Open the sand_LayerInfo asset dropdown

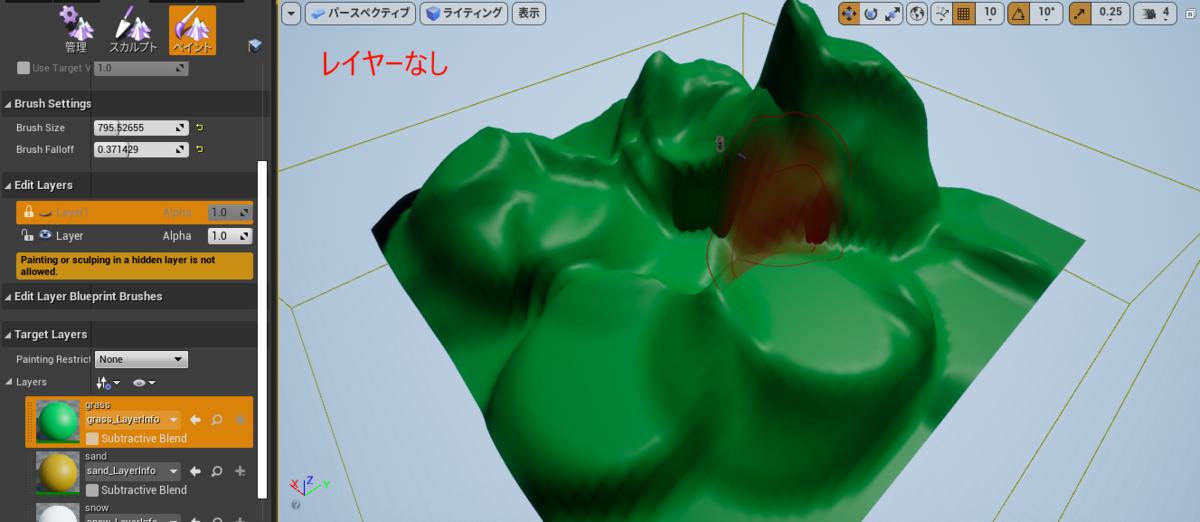coord(133,471)
